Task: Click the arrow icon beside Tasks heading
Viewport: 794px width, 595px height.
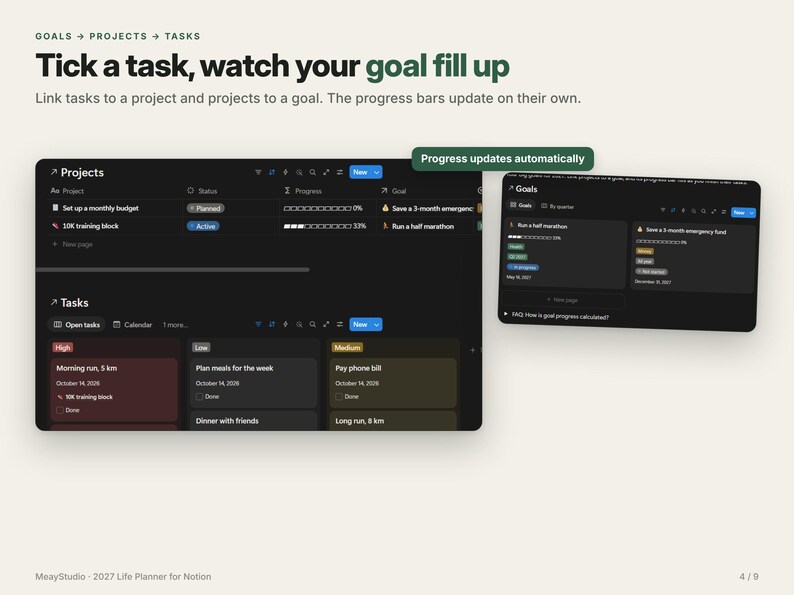Action: (54, 302)
